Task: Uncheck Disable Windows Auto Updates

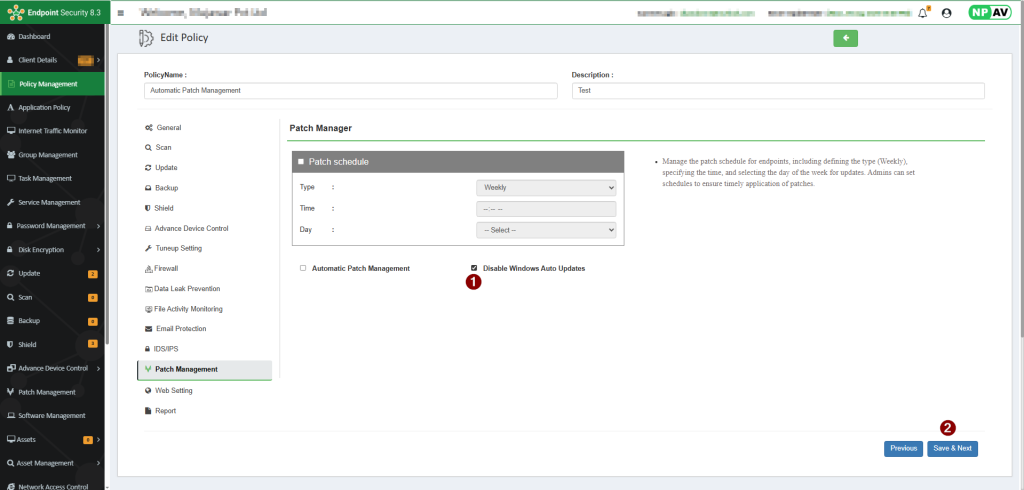Action: pyautogui.click(x=474, y=268)
